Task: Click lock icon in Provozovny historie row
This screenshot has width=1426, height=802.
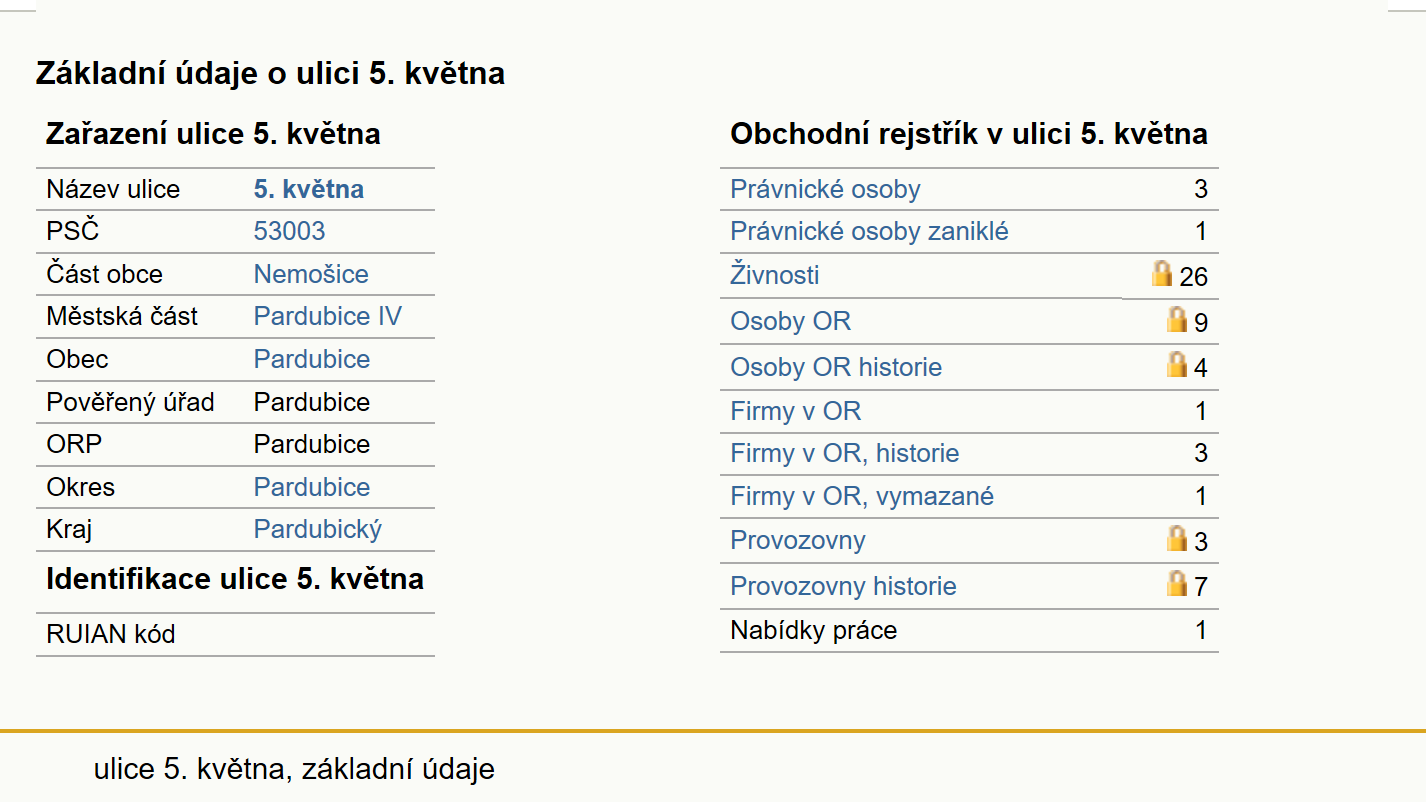Action: coord(1177,583)
